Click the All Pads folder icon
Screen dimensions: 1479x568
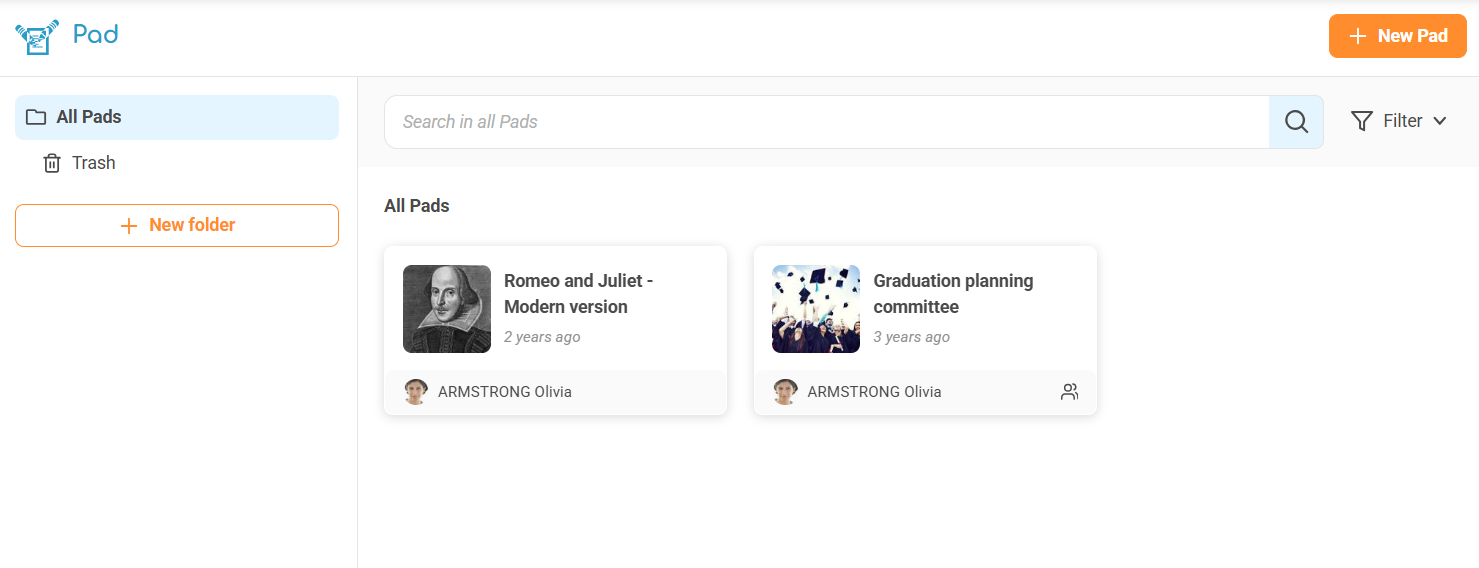[36, 117]
